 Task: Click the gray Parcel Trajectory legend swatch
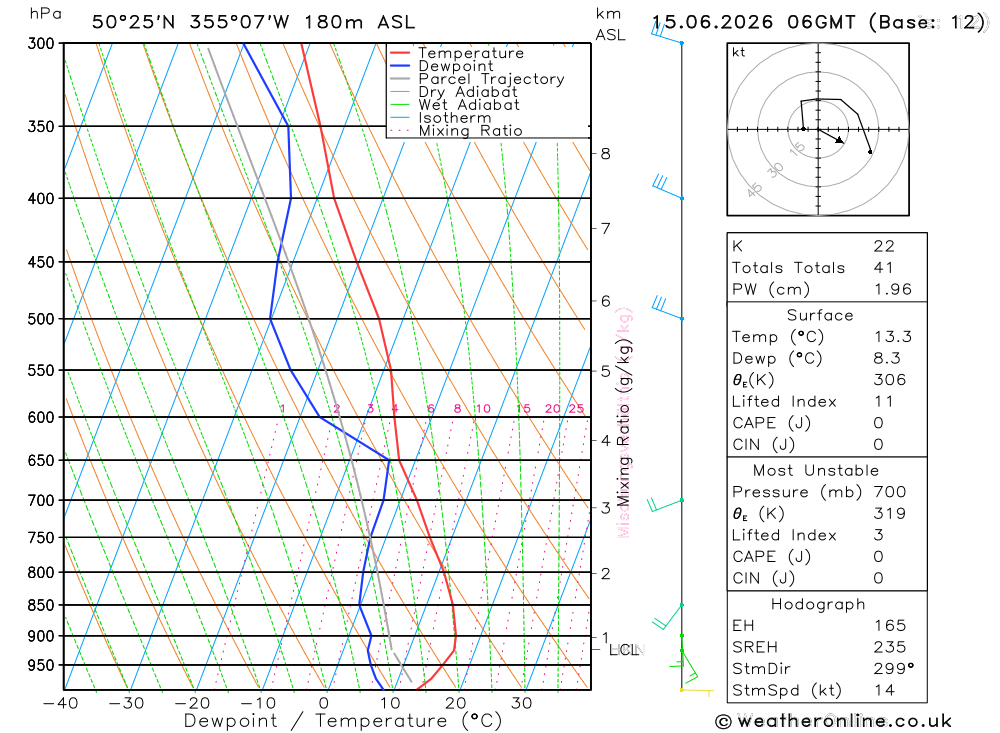coord(399,79)
